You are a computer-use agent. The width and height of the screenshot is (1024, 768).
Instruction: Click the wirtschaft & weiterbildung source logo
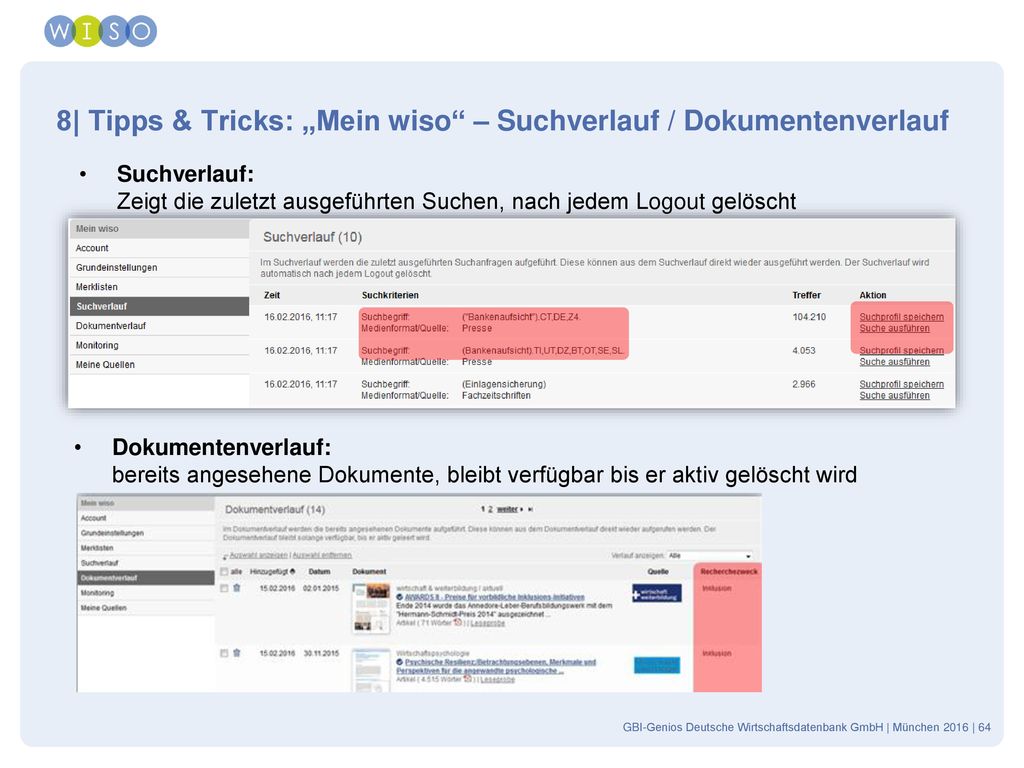coord(656,593)
